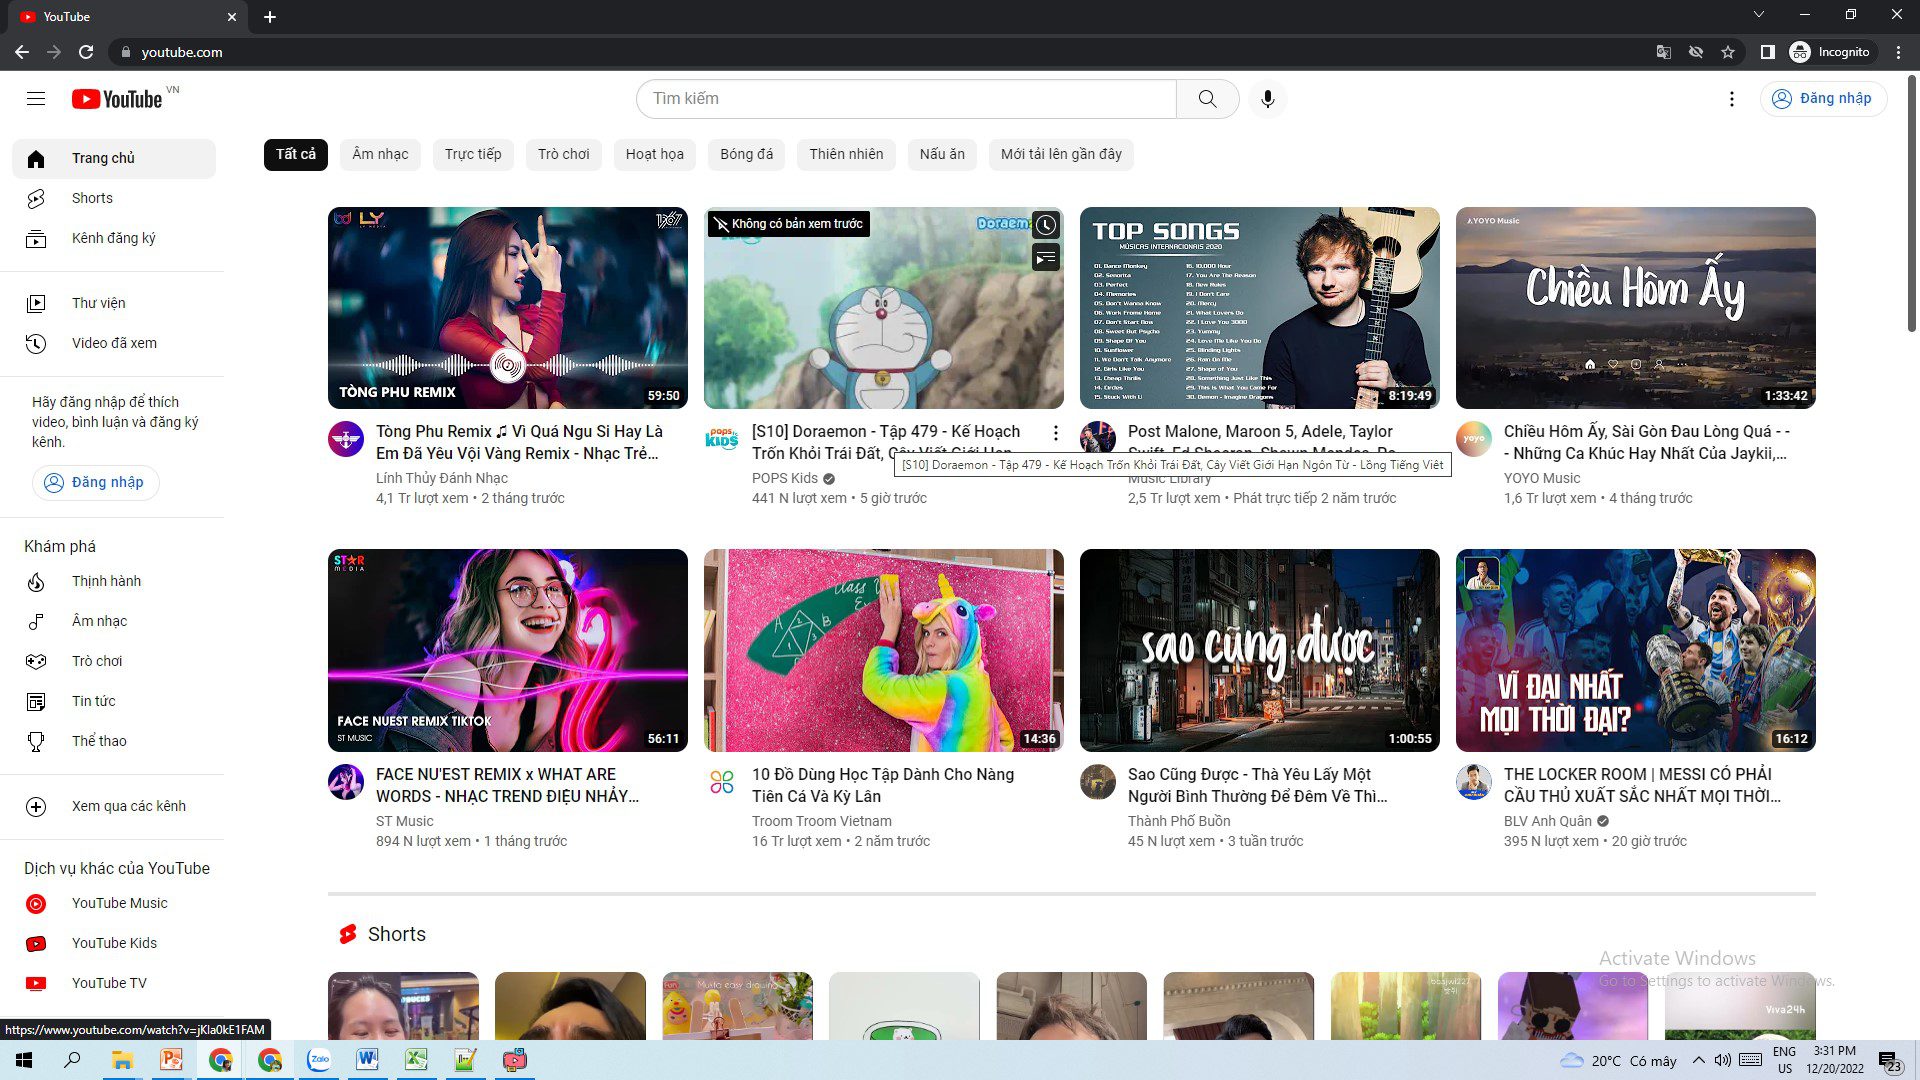Click Troom Troom Vietnam channel name
Viewport: 1920px width, 1080px height.
pyautogui.click(x=822, y=821)
